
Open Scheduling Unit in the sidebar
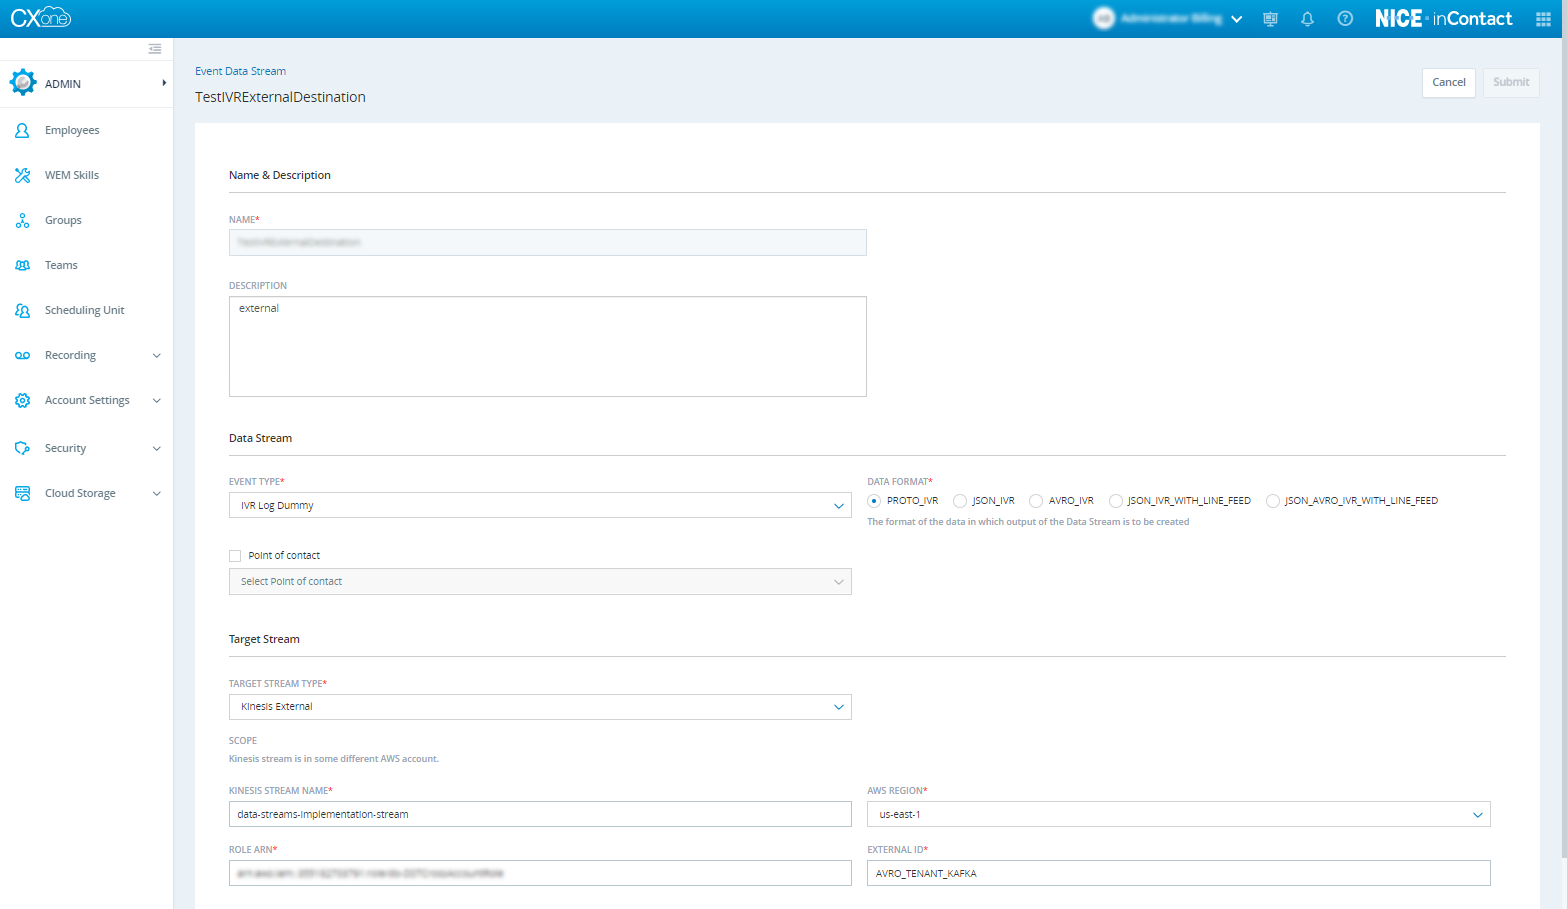click(85, 310)
